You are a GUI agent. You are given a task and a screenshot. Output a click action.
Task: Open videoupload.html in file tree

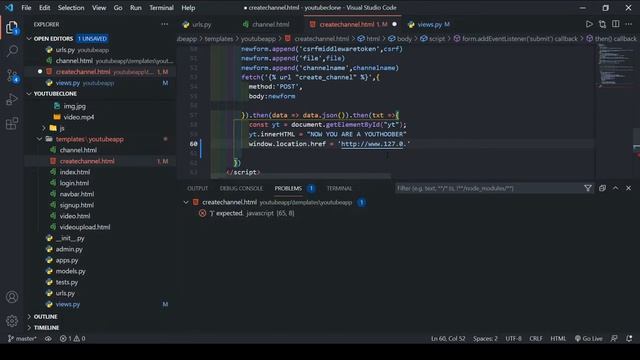coord(85,227)
